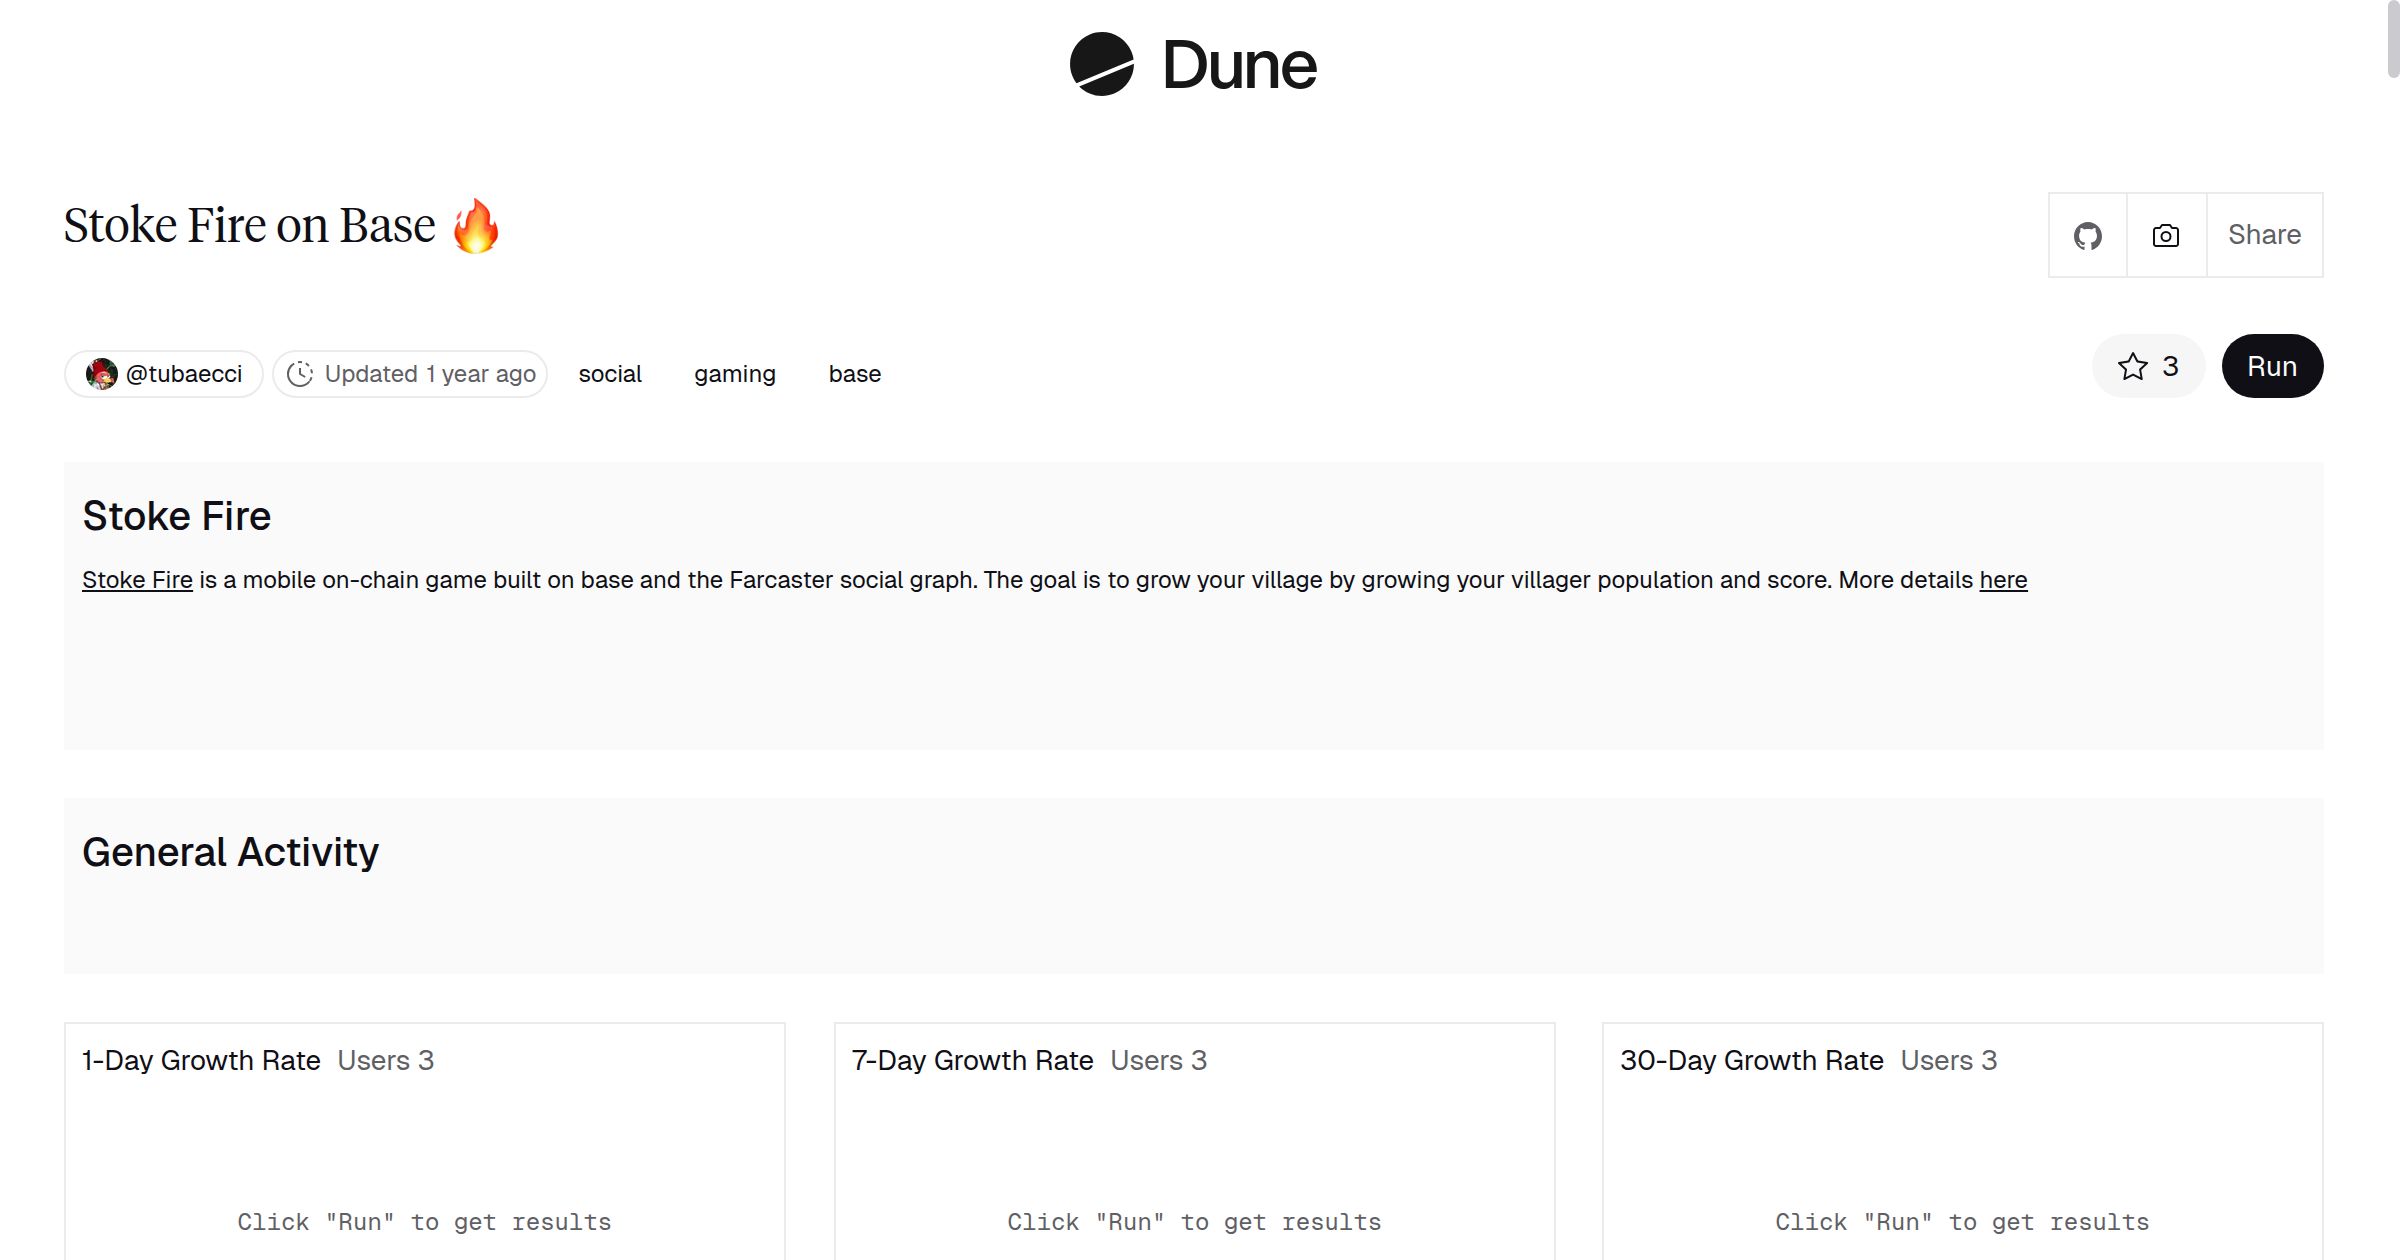Select the base tag
Image resolution: width=2400 pixels, height=1260 pixels.
coord(855,374)
